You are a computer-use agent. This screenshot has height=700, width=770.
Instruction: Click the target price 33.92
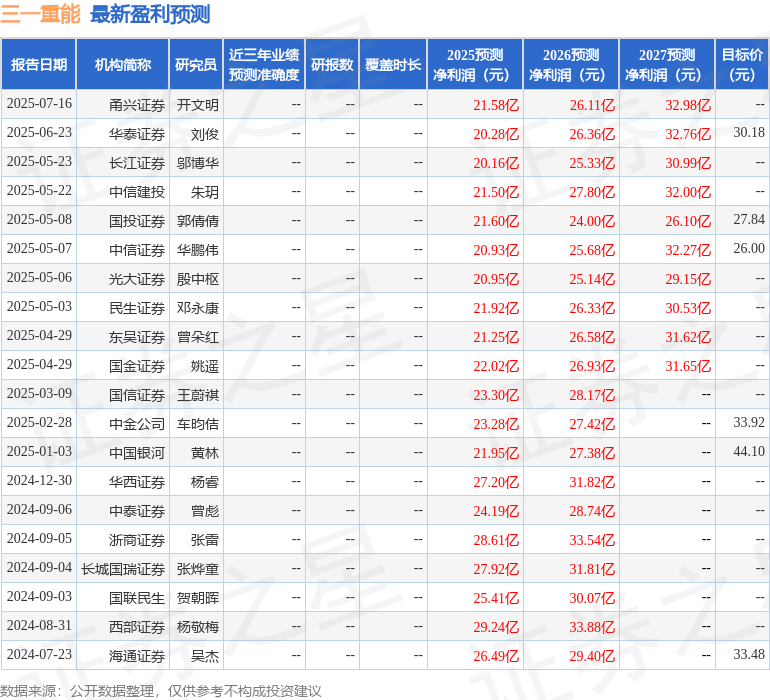pos(749,422)
